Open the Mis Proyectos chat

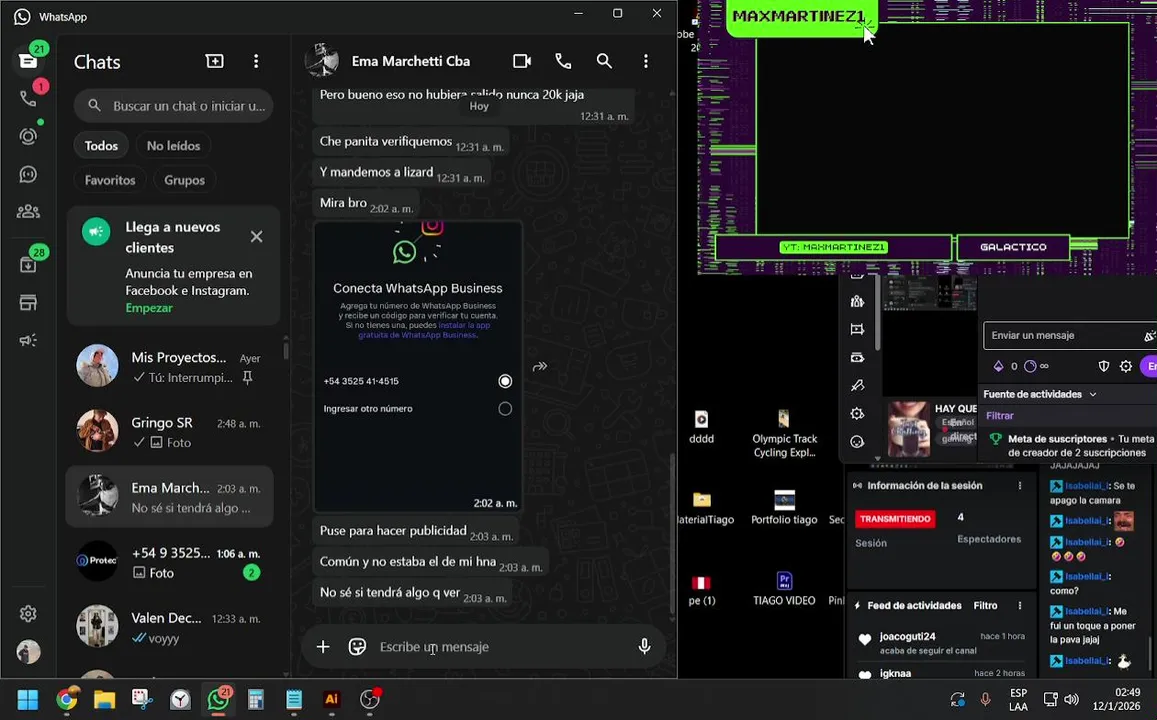point(170,366)
